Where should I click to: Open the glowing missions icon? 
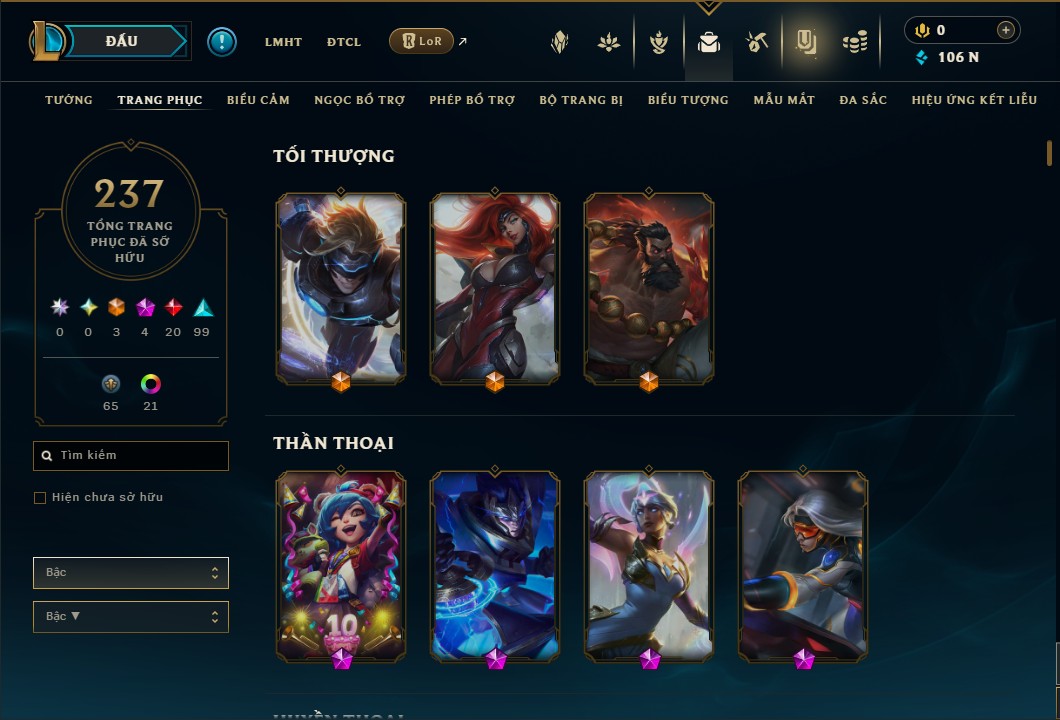(x=806, y=43)
